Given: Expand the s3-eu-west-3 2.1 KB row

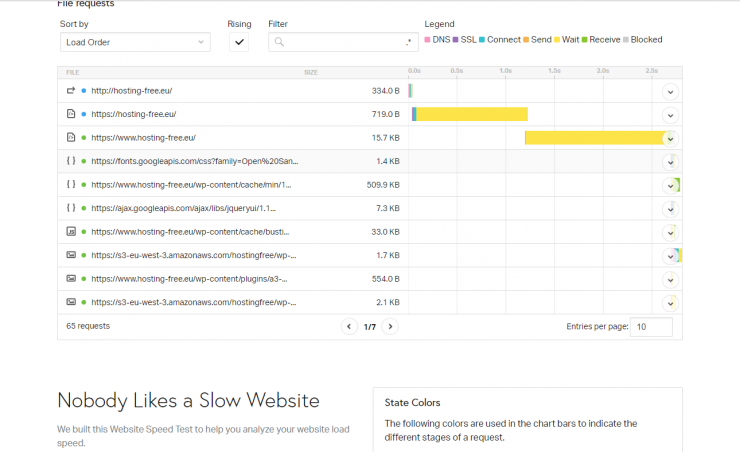Looking at the screenshot, I should coord(670,303).
